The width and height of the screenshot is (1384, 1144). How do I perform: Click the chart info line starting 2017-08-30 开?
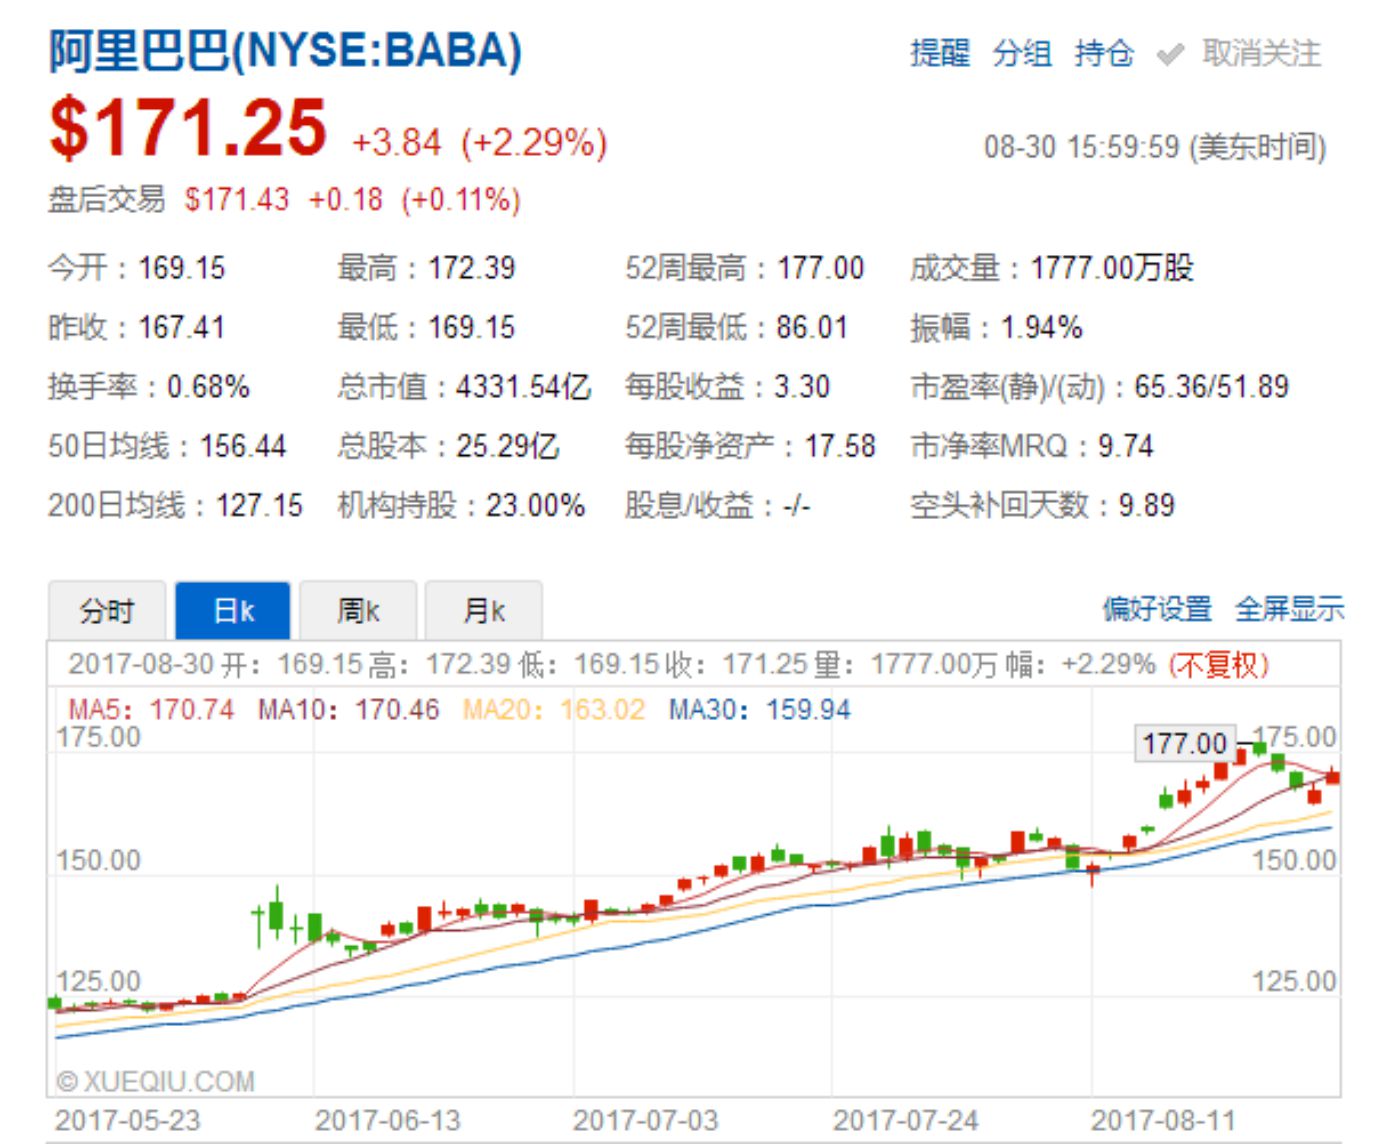(668, 664)
